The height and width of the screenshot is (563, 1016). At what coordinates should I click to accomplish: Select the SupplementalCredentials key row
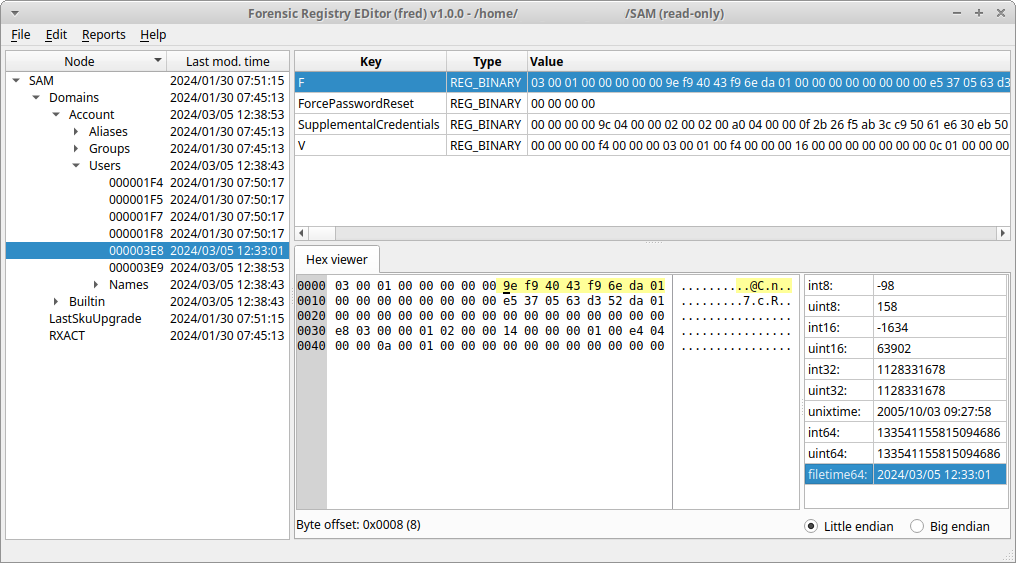coord(652,124)
